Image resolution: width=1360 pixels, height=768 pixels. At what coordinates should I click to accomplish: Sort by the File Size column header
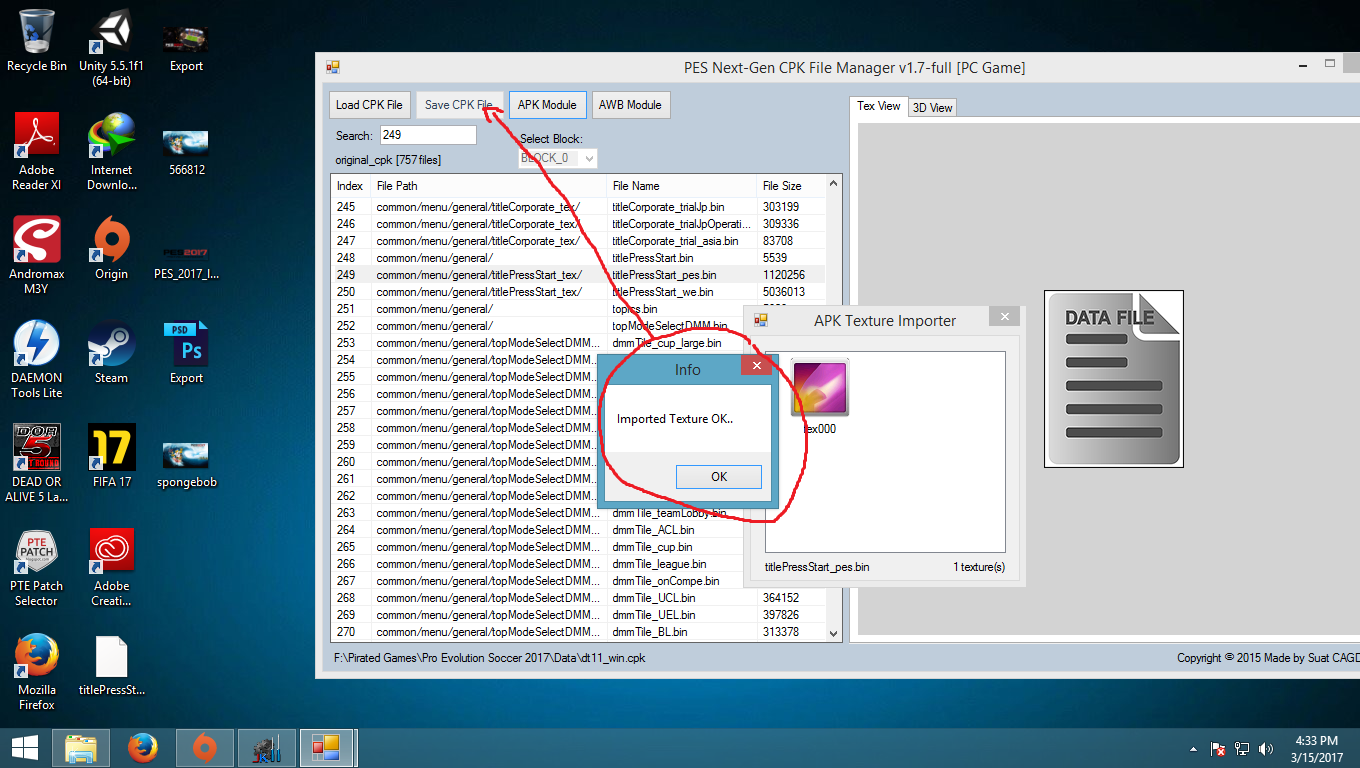pyautogui.click(x=791, y=186)
